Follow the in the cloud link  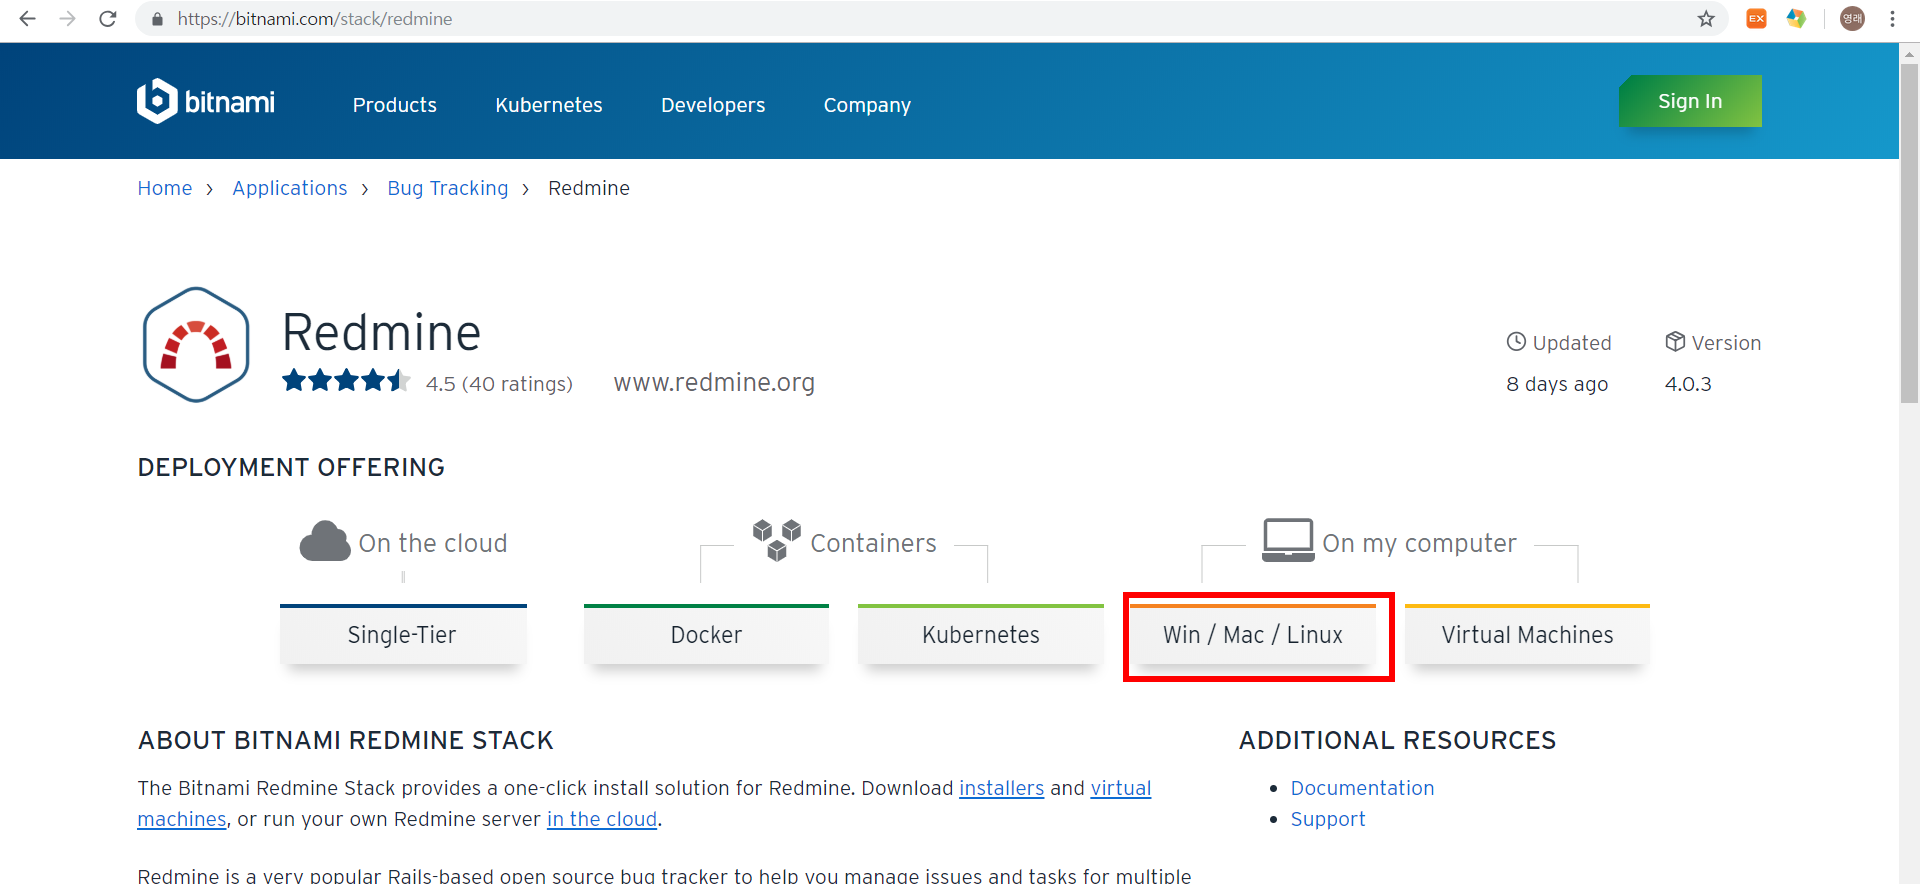pos(602,819)
